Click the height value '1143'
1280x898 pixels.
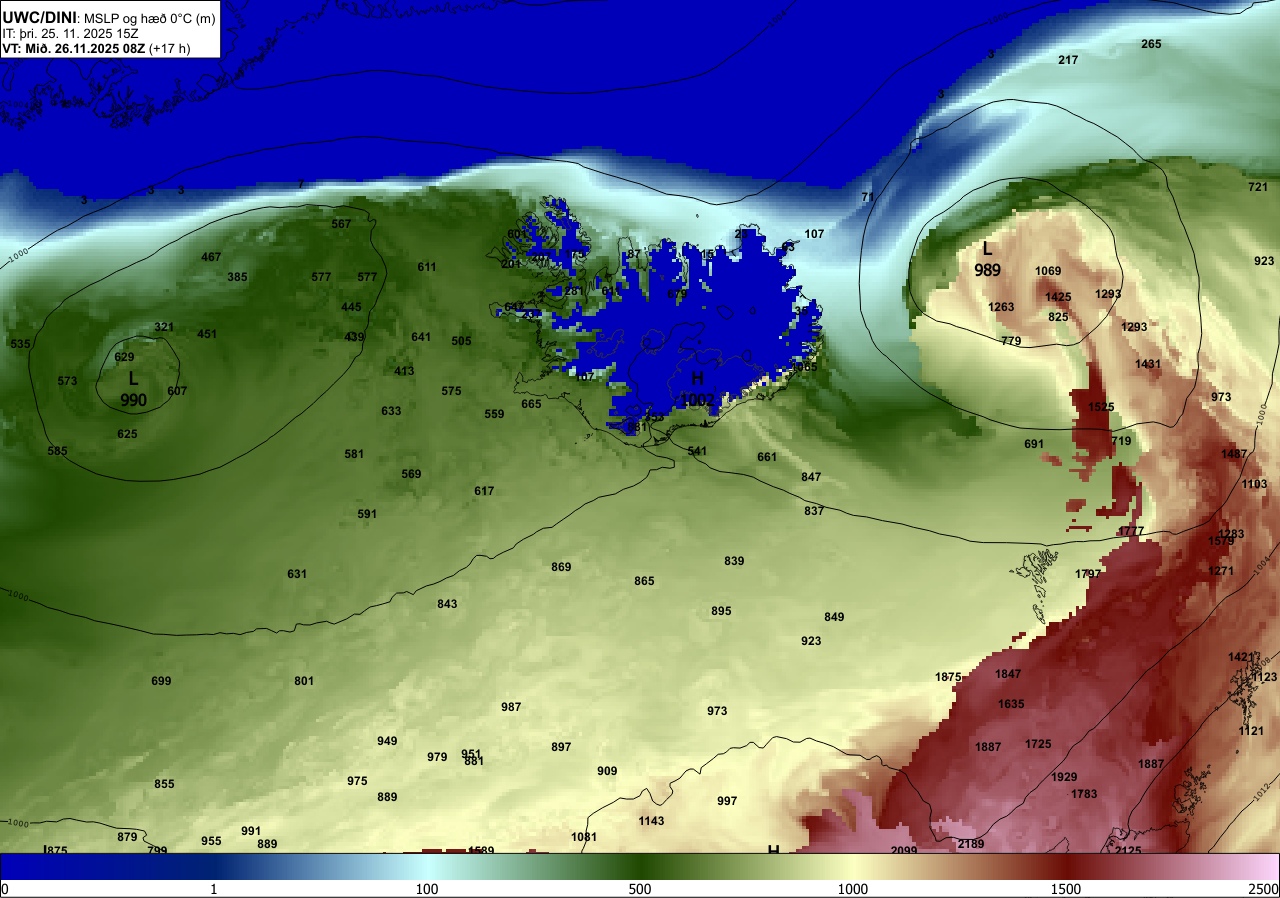pos(651,821)
